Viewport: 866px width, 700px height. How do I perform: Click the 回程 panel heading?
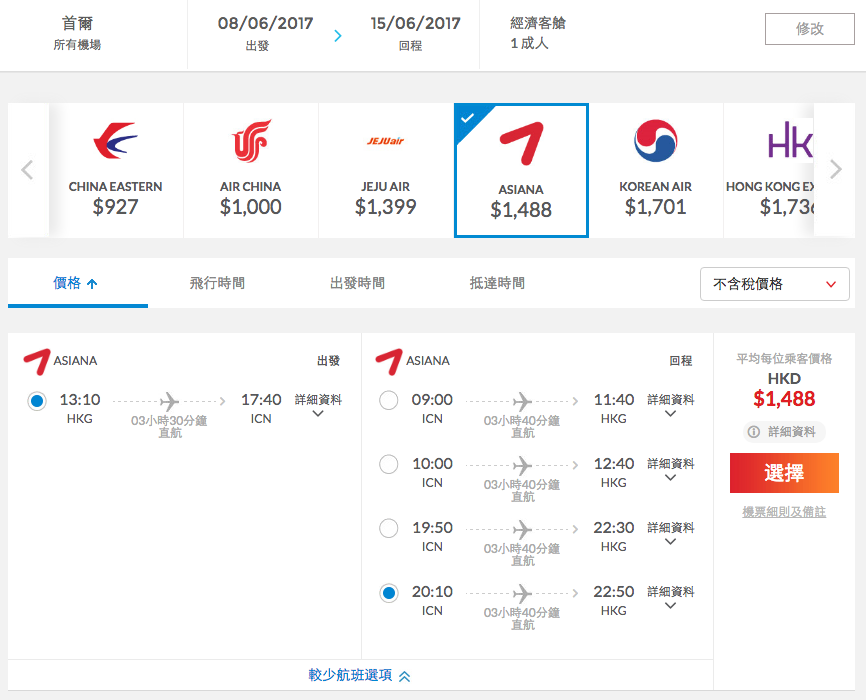pos(681,361)
